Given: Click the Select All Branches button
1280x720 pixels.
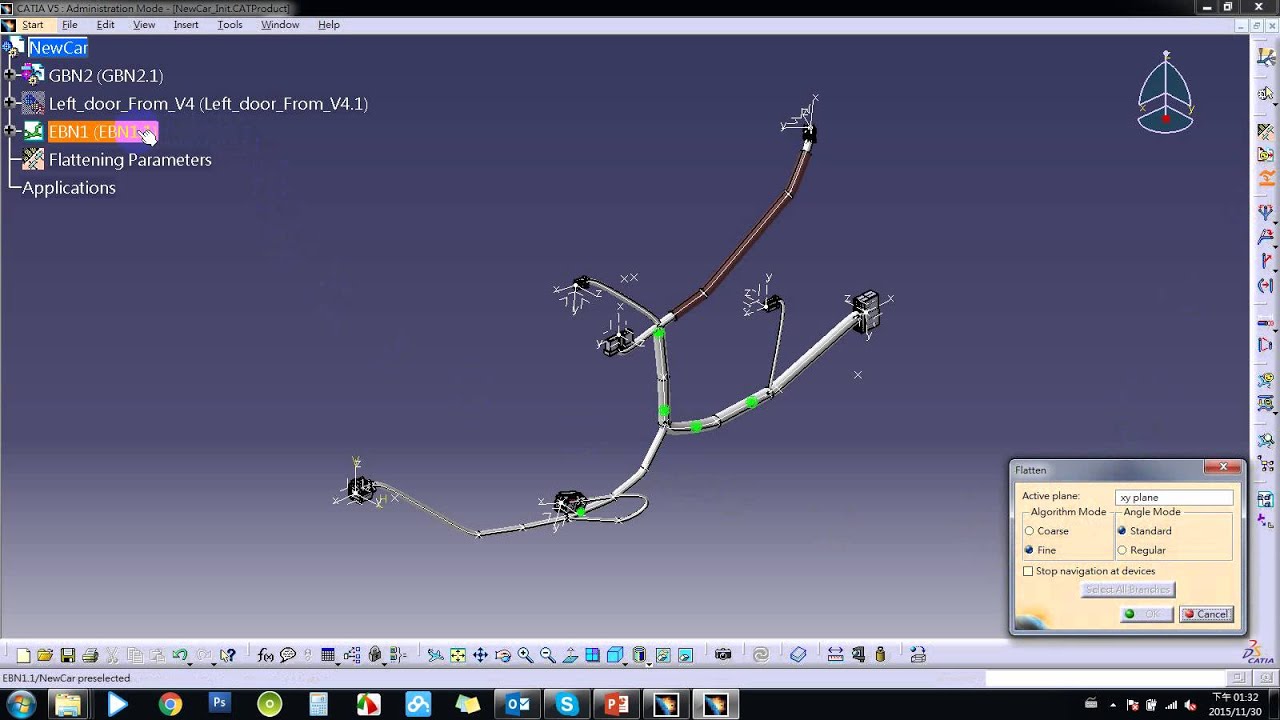Looking at the screenshot, I should (1128, 590).
